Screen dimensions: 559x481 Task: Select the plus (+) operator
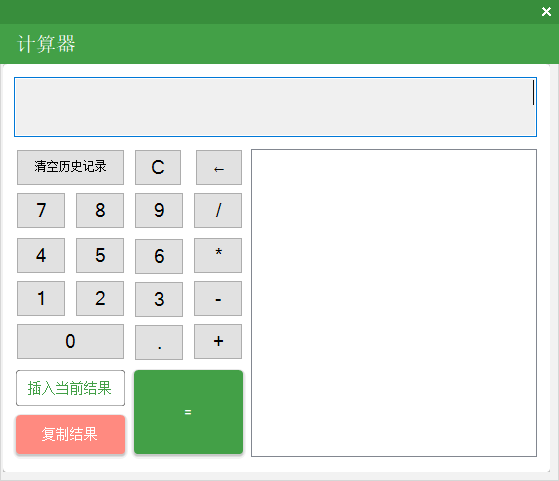click(218, 341)
